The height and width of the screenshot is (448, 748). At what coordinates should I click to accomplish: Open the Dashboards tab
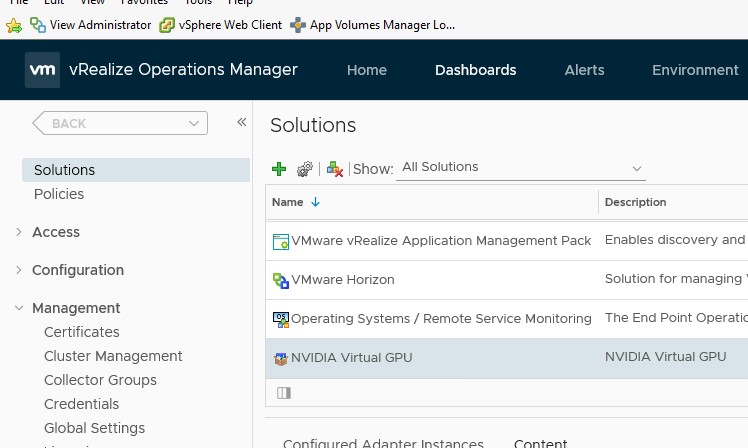pos(476,70)
